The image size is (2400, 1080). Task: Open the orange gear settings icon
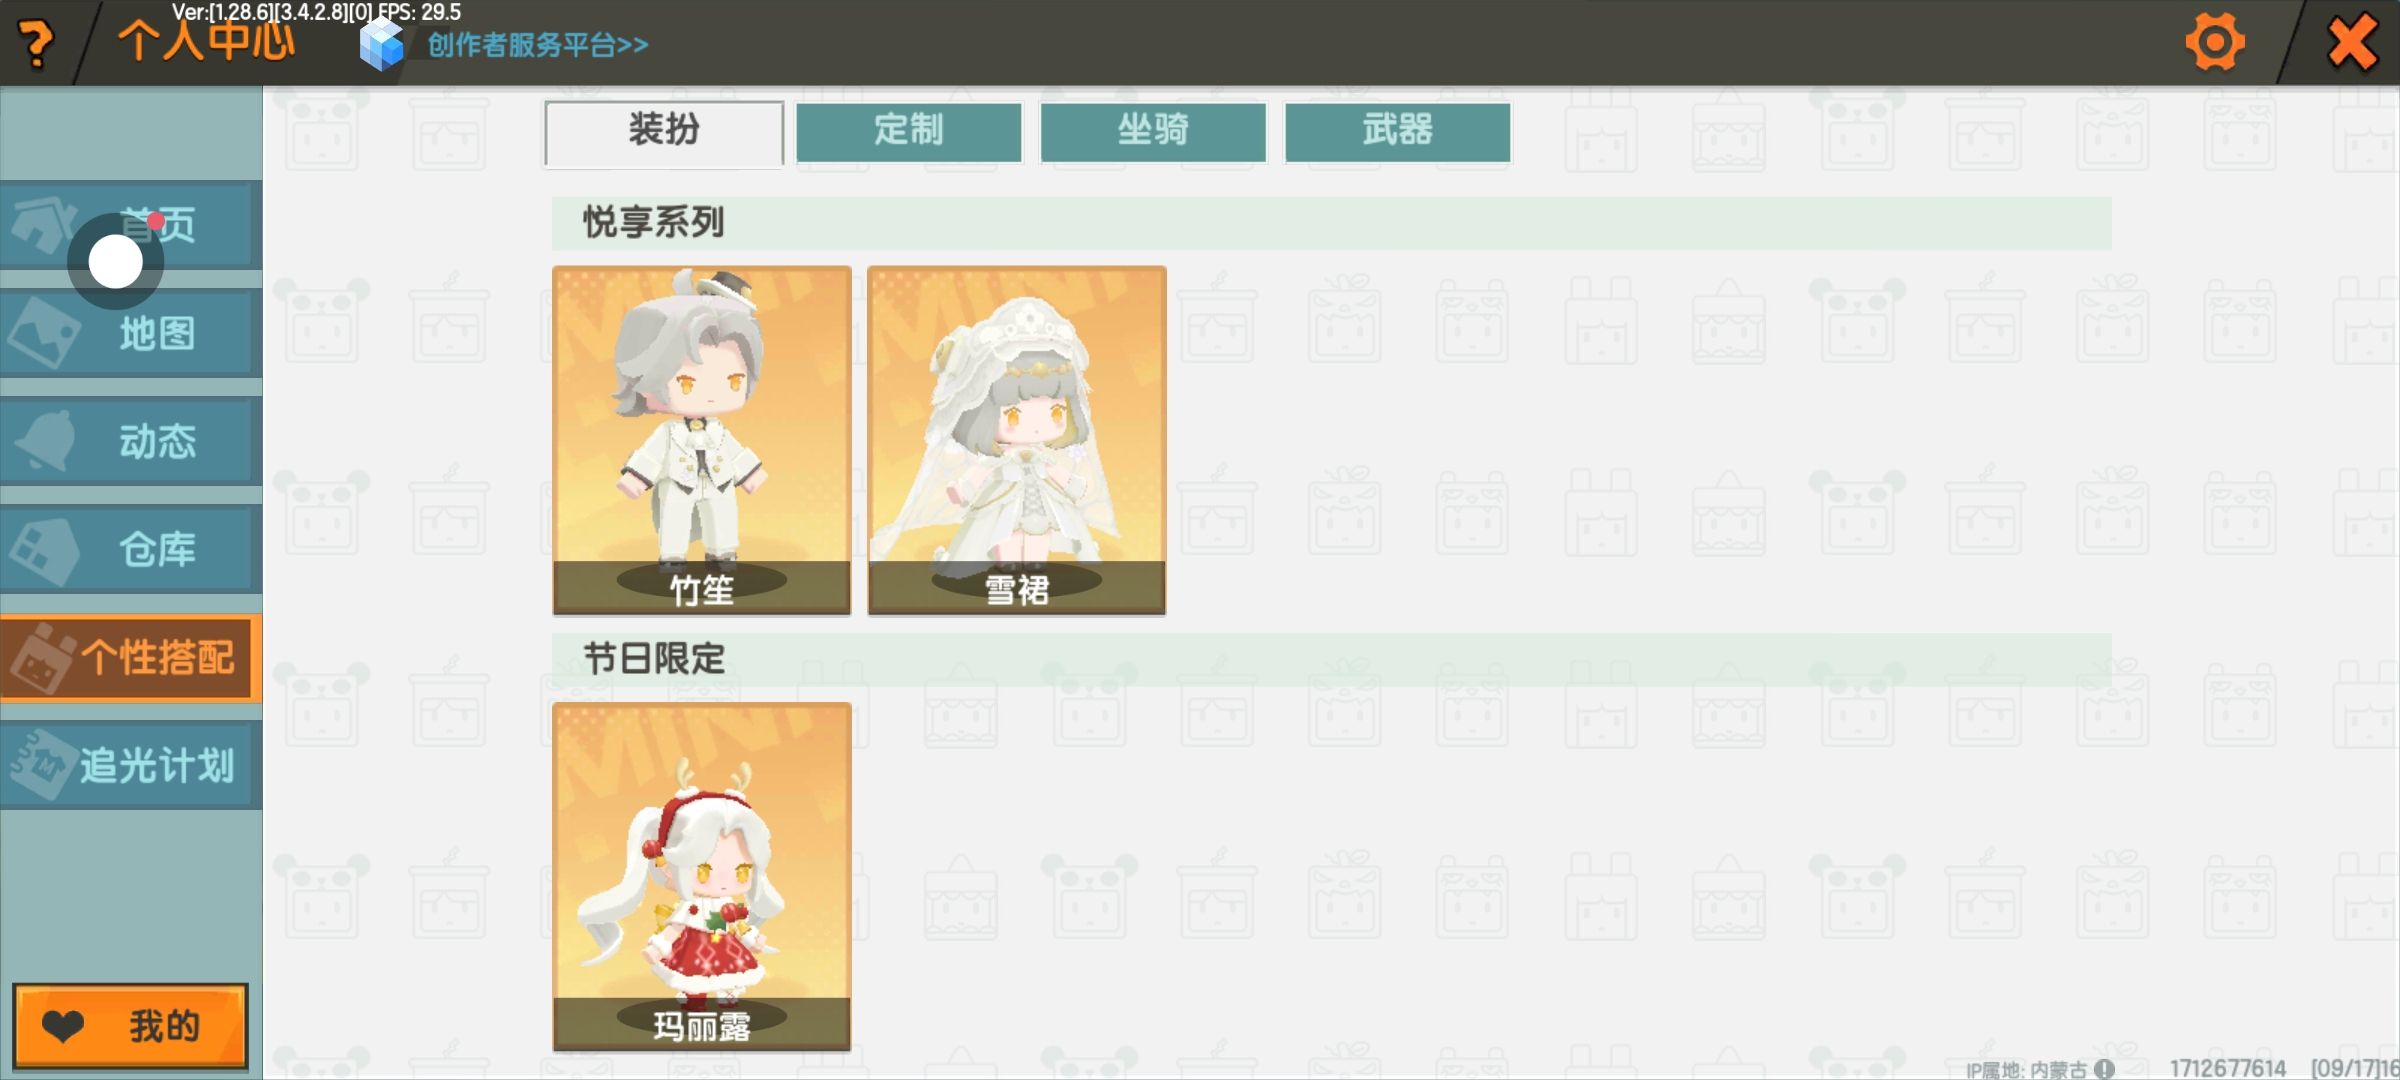click(2215, 43)
